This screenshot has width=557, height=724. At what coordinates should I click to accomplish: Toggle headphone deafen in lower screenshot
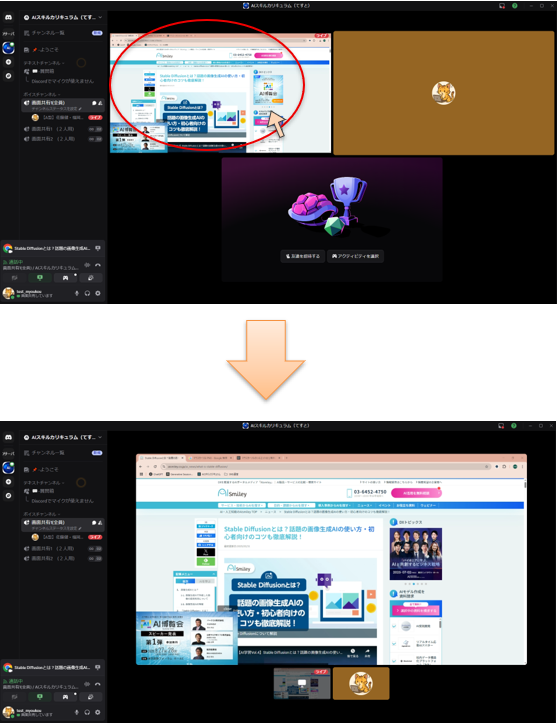click(x=87, y=712)
